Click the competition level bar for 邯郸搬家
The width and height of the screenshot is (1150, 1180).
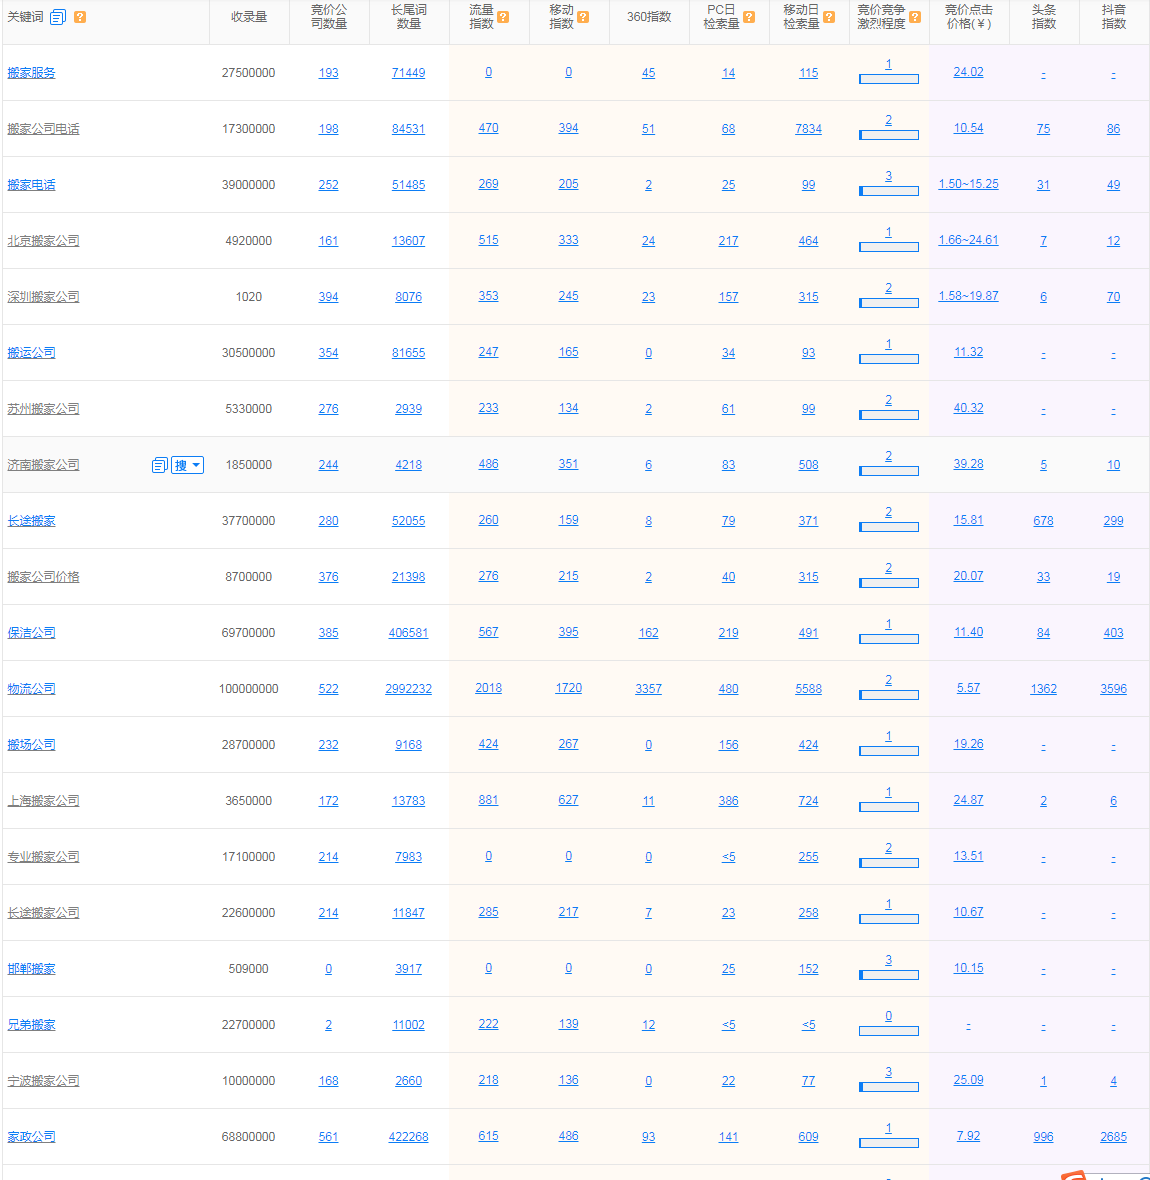coord(888,974)
